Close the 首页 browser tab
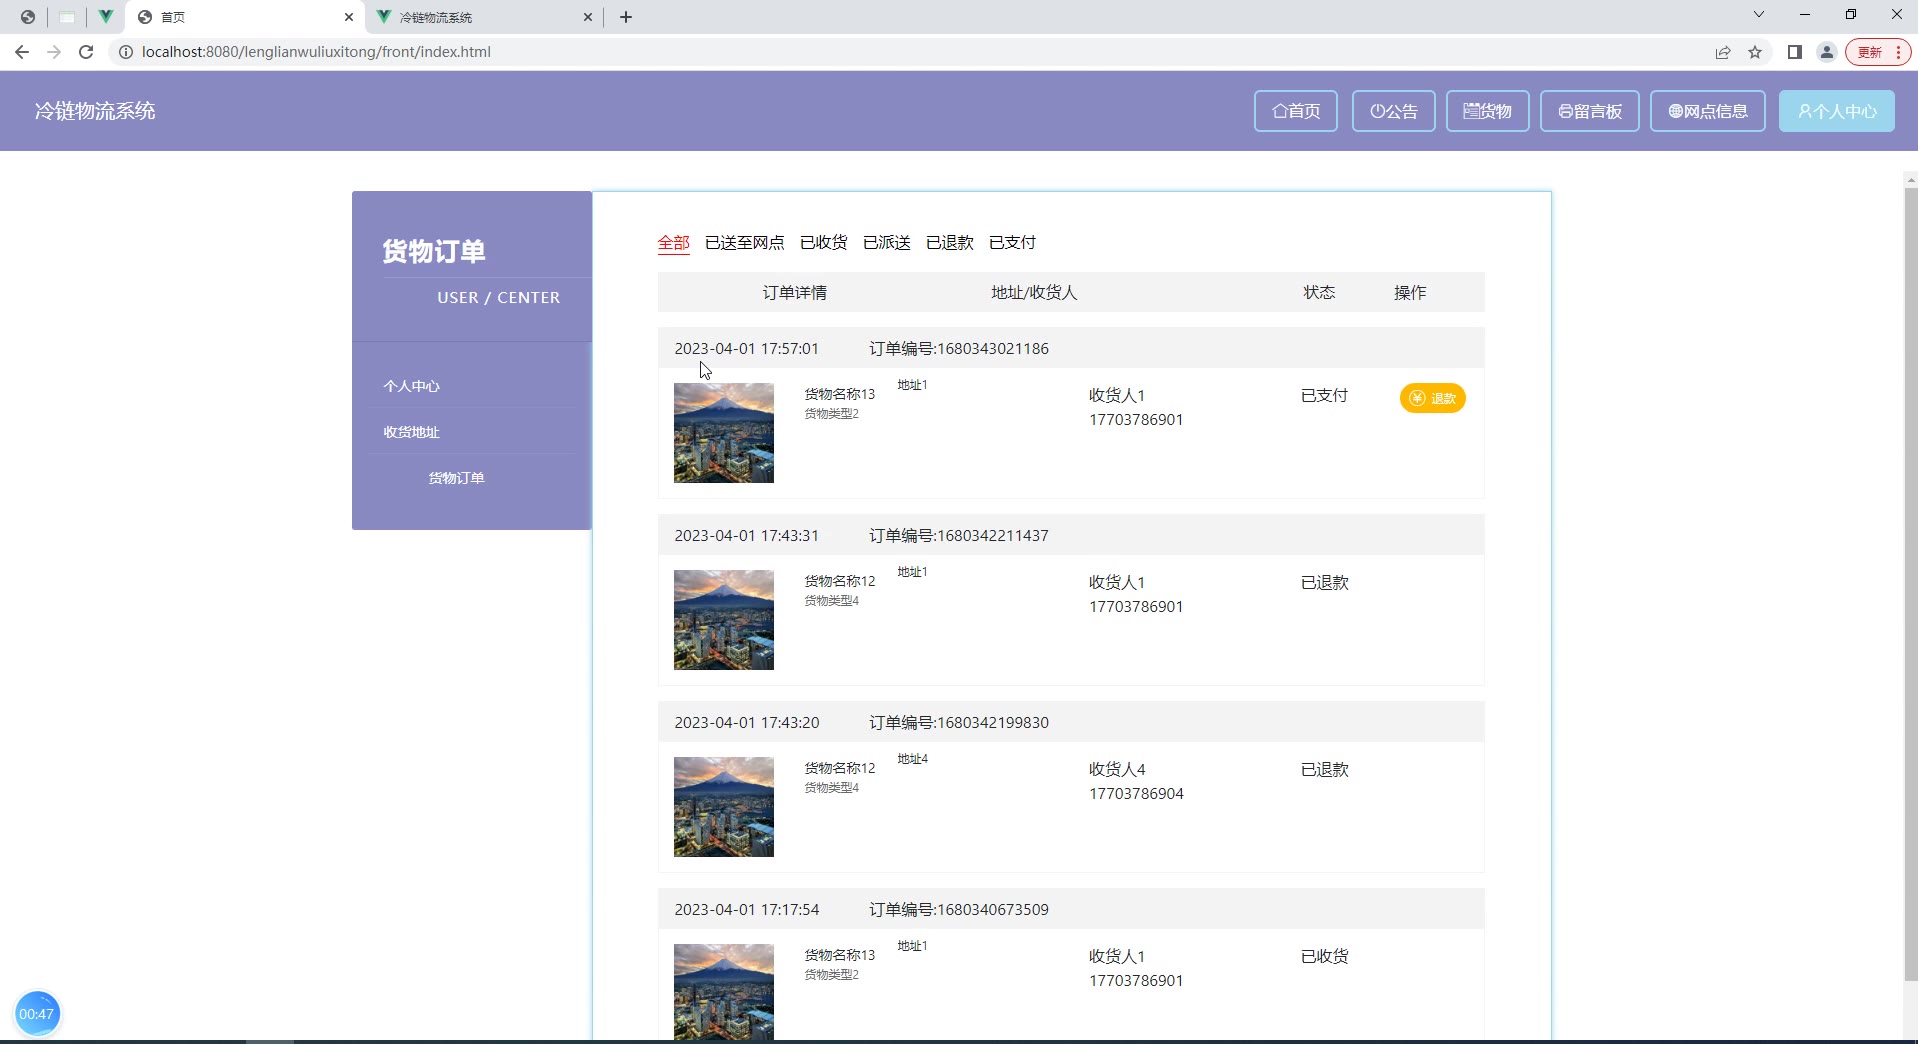Screen dimensions: 1918x1044 [x=349, y=17]
